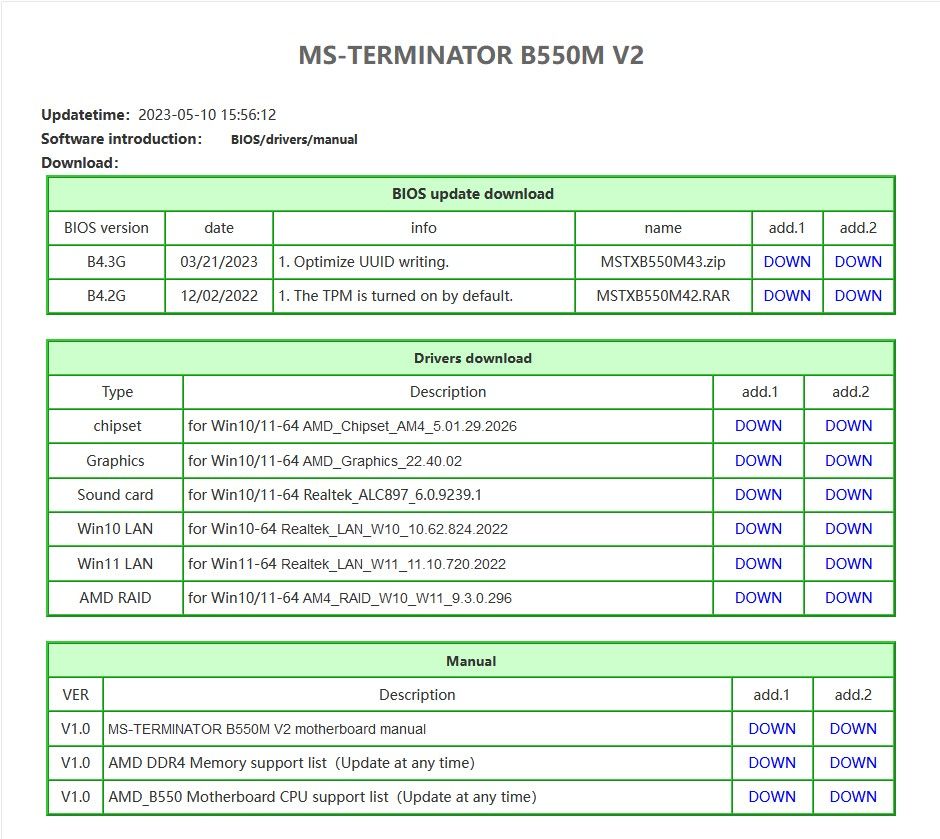Image resolution: width=940 pixels, height=839 pixels.
Task: Click the Realtek_LAN_W11_11.10.720.2022 description
Action: [347, 564]
